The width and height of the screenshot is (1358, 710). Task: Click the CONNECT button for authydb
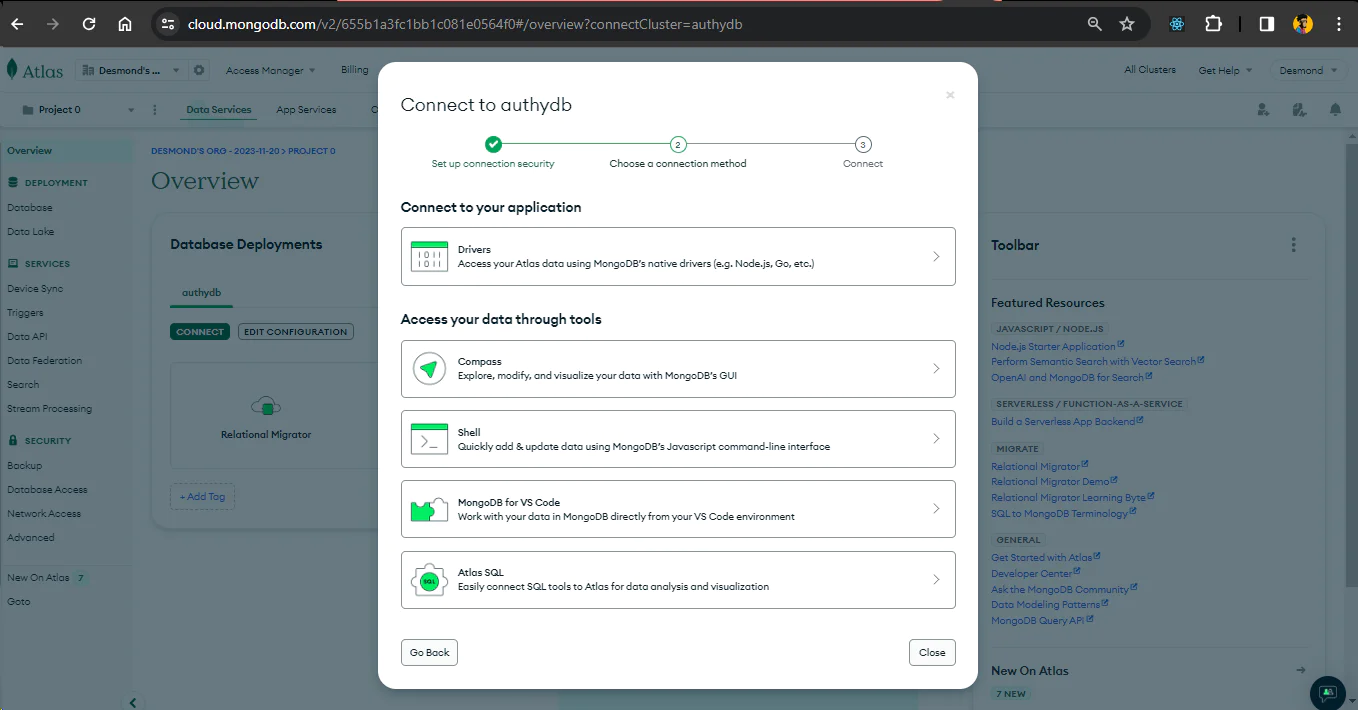200,332
